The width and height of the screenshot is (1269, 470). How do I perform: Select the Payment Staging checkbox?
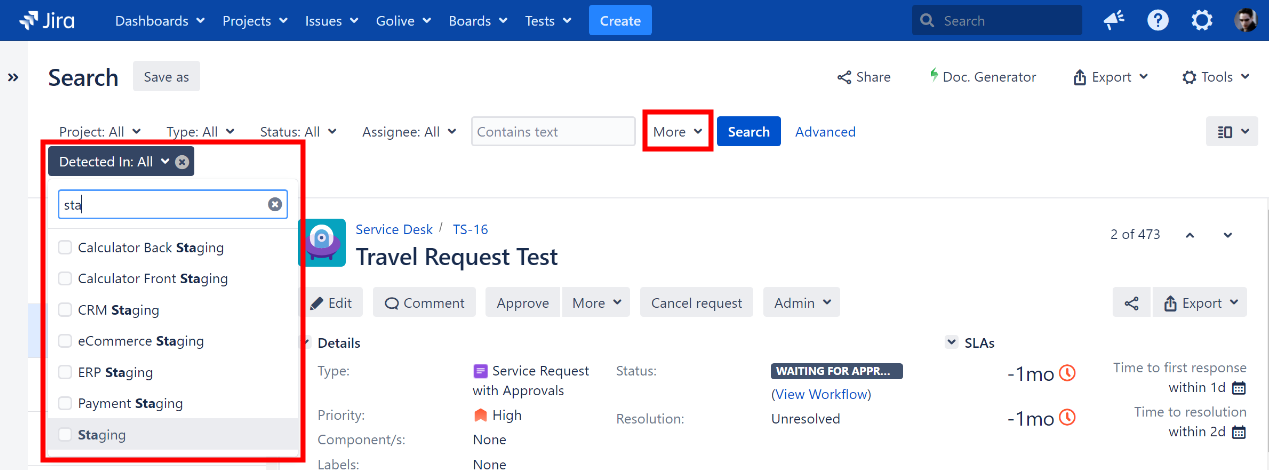click(65, 403)
